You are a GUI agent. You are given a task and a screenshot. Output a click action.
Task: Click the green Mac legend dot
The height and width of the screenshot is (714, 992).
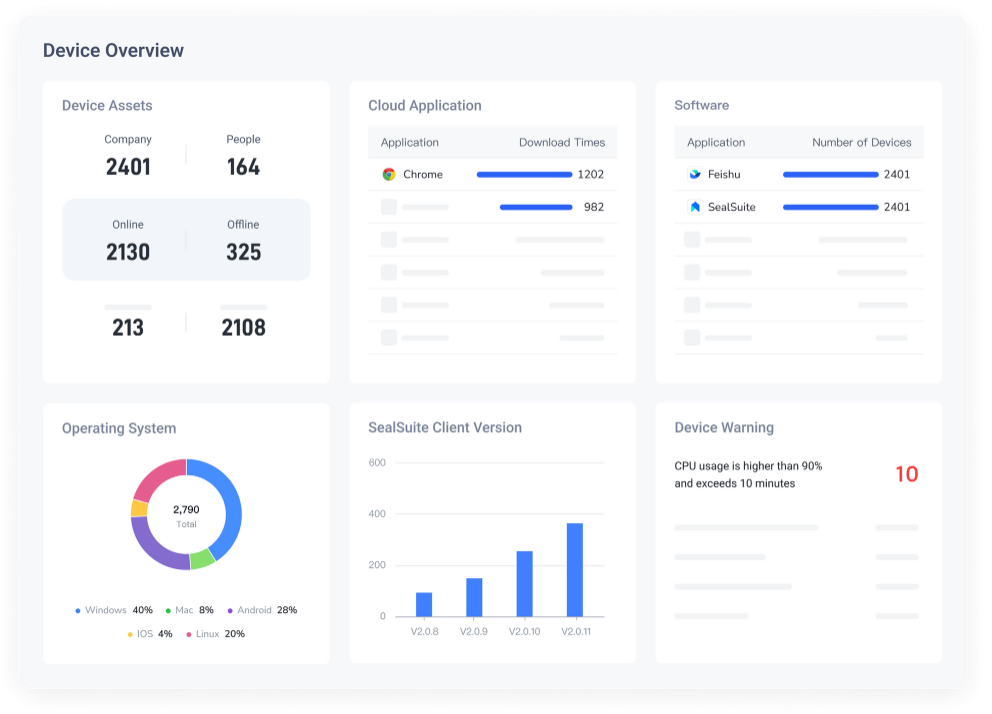click(168, 610)
